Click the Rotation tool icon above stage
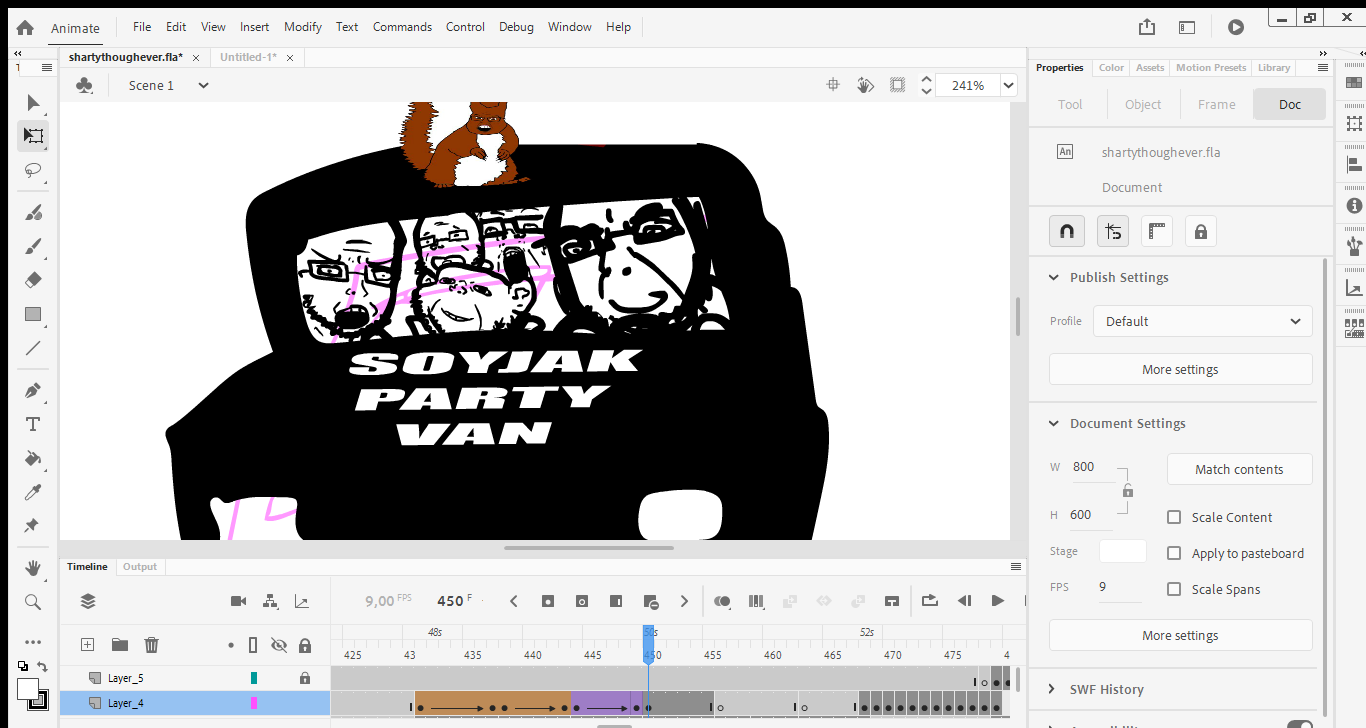Image resolution: width=1366 pixels, height=728 pixels. pos(866,85)
